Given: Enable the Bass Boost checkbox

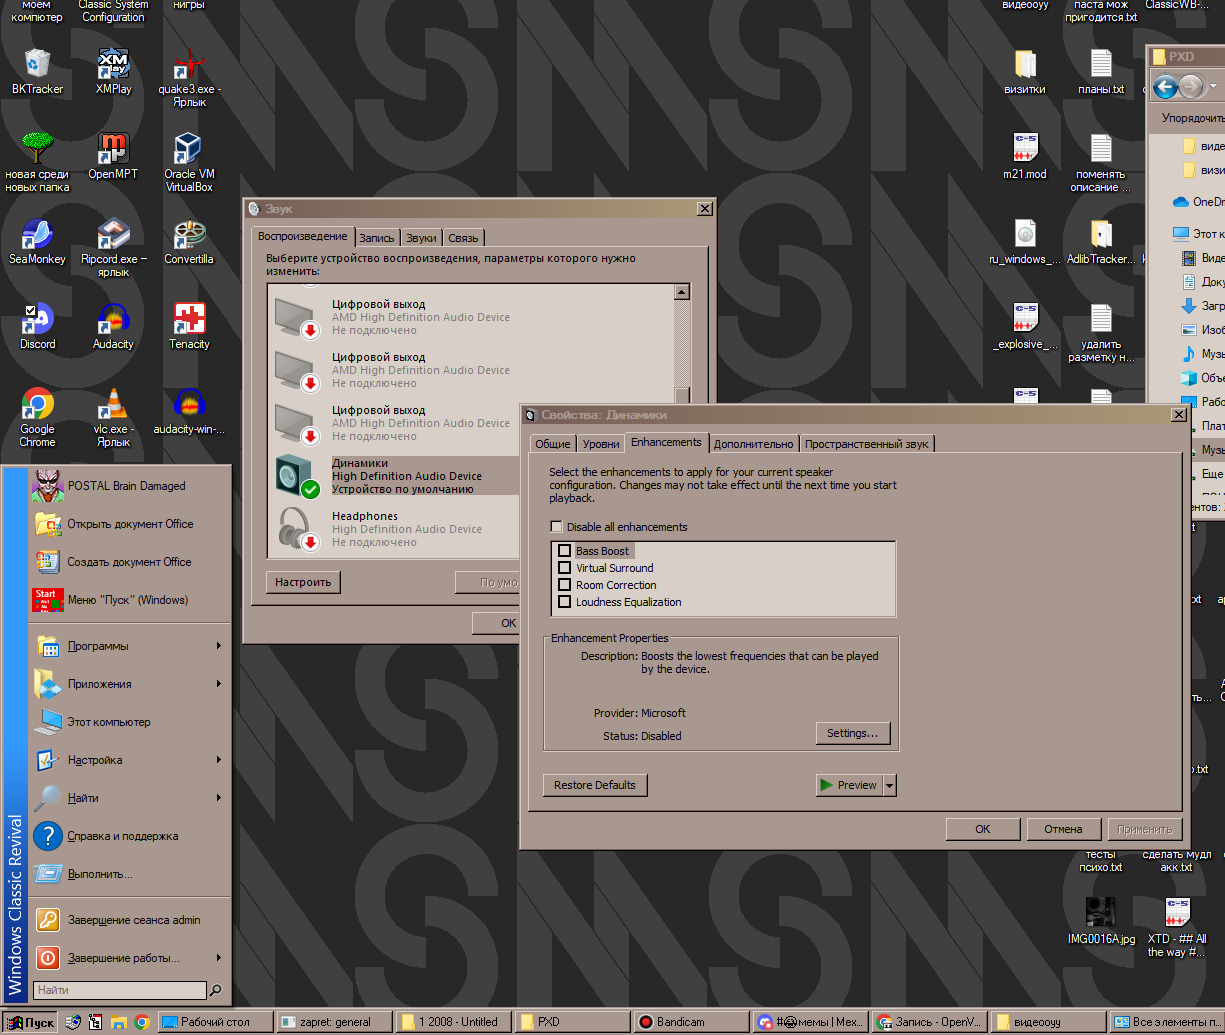Looking at the screenshot, I should 565,551.
